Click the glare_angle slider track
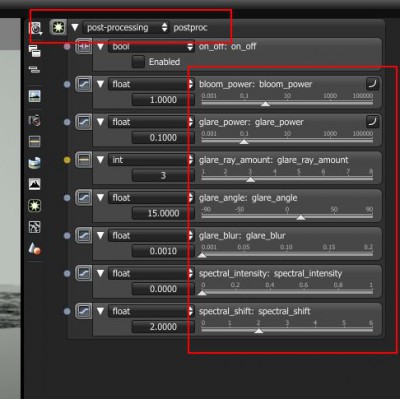 (287, 216)
